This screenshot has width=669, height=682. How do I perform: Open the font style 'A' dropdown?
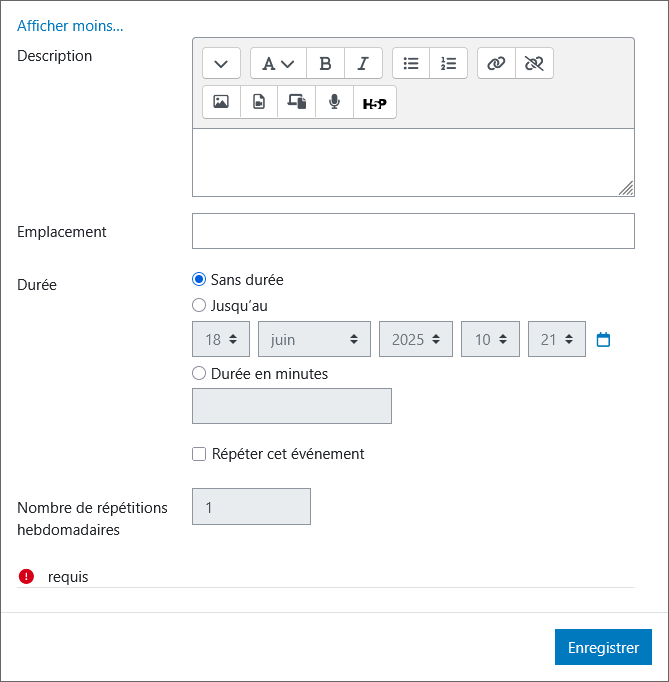tap(278, 63)
